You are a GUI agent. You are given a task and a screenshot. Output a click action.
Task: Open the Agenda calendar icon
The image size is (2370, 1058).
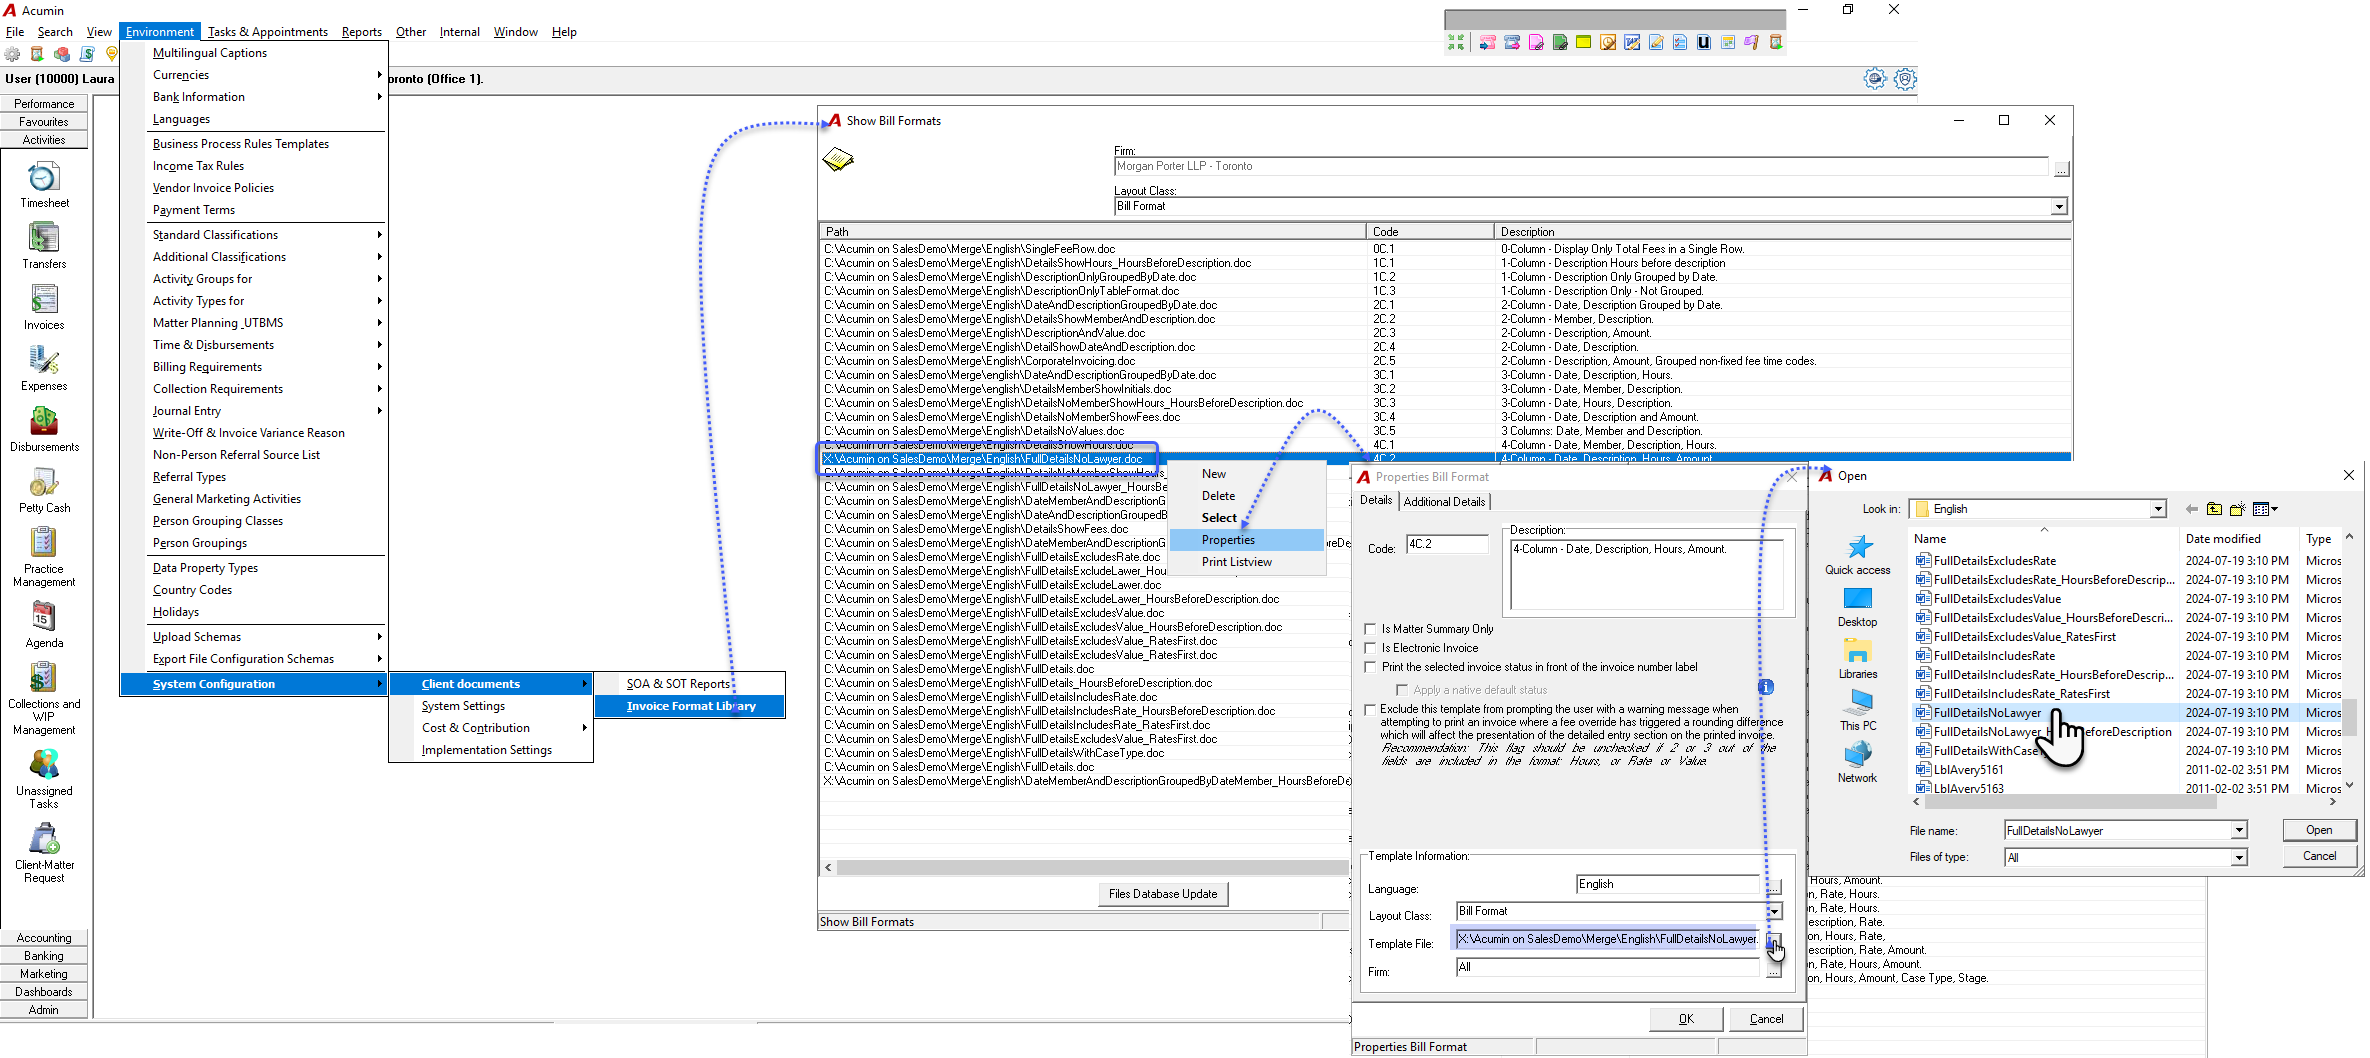click(44, 617)
